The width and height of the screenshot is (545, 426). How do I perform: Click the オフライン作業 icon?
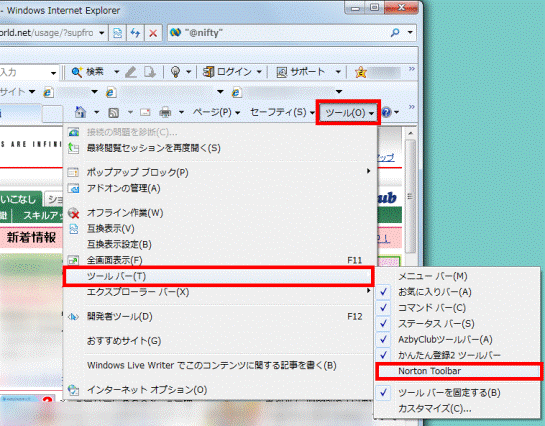pyautogui.click(x=73, y=213)
